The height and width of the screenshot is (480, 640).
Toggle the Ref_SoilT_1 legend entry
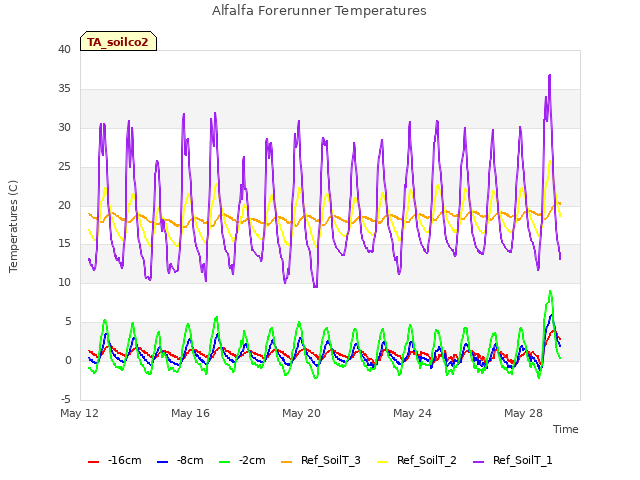click(513, 460)
